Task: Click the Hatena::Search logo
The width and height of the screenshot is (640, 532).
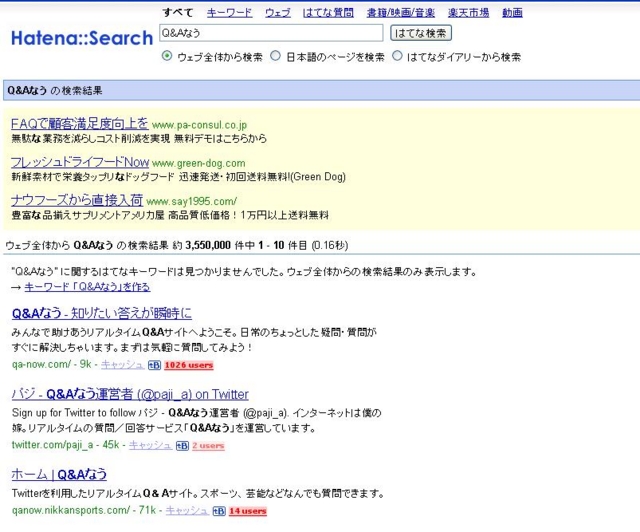Action: 82,38
